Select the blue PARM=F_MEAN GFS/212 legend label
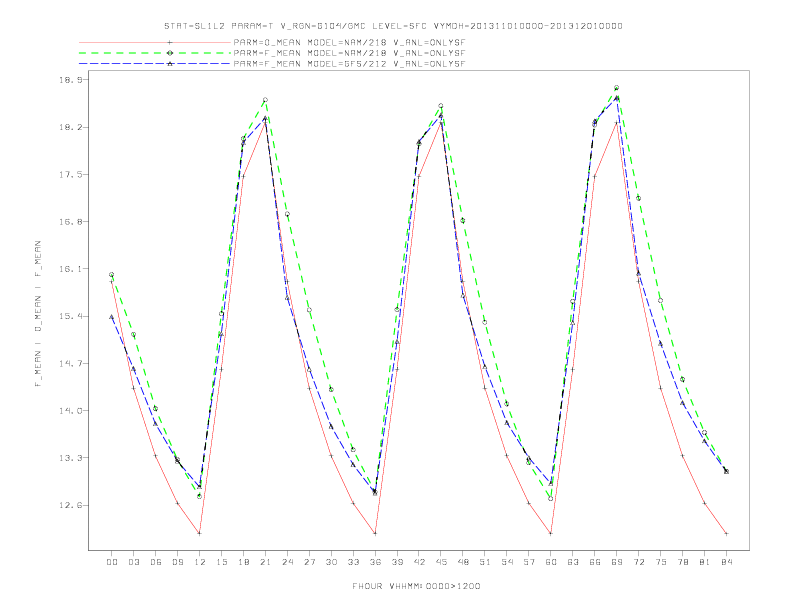The image size is (792, 612). 349,64
